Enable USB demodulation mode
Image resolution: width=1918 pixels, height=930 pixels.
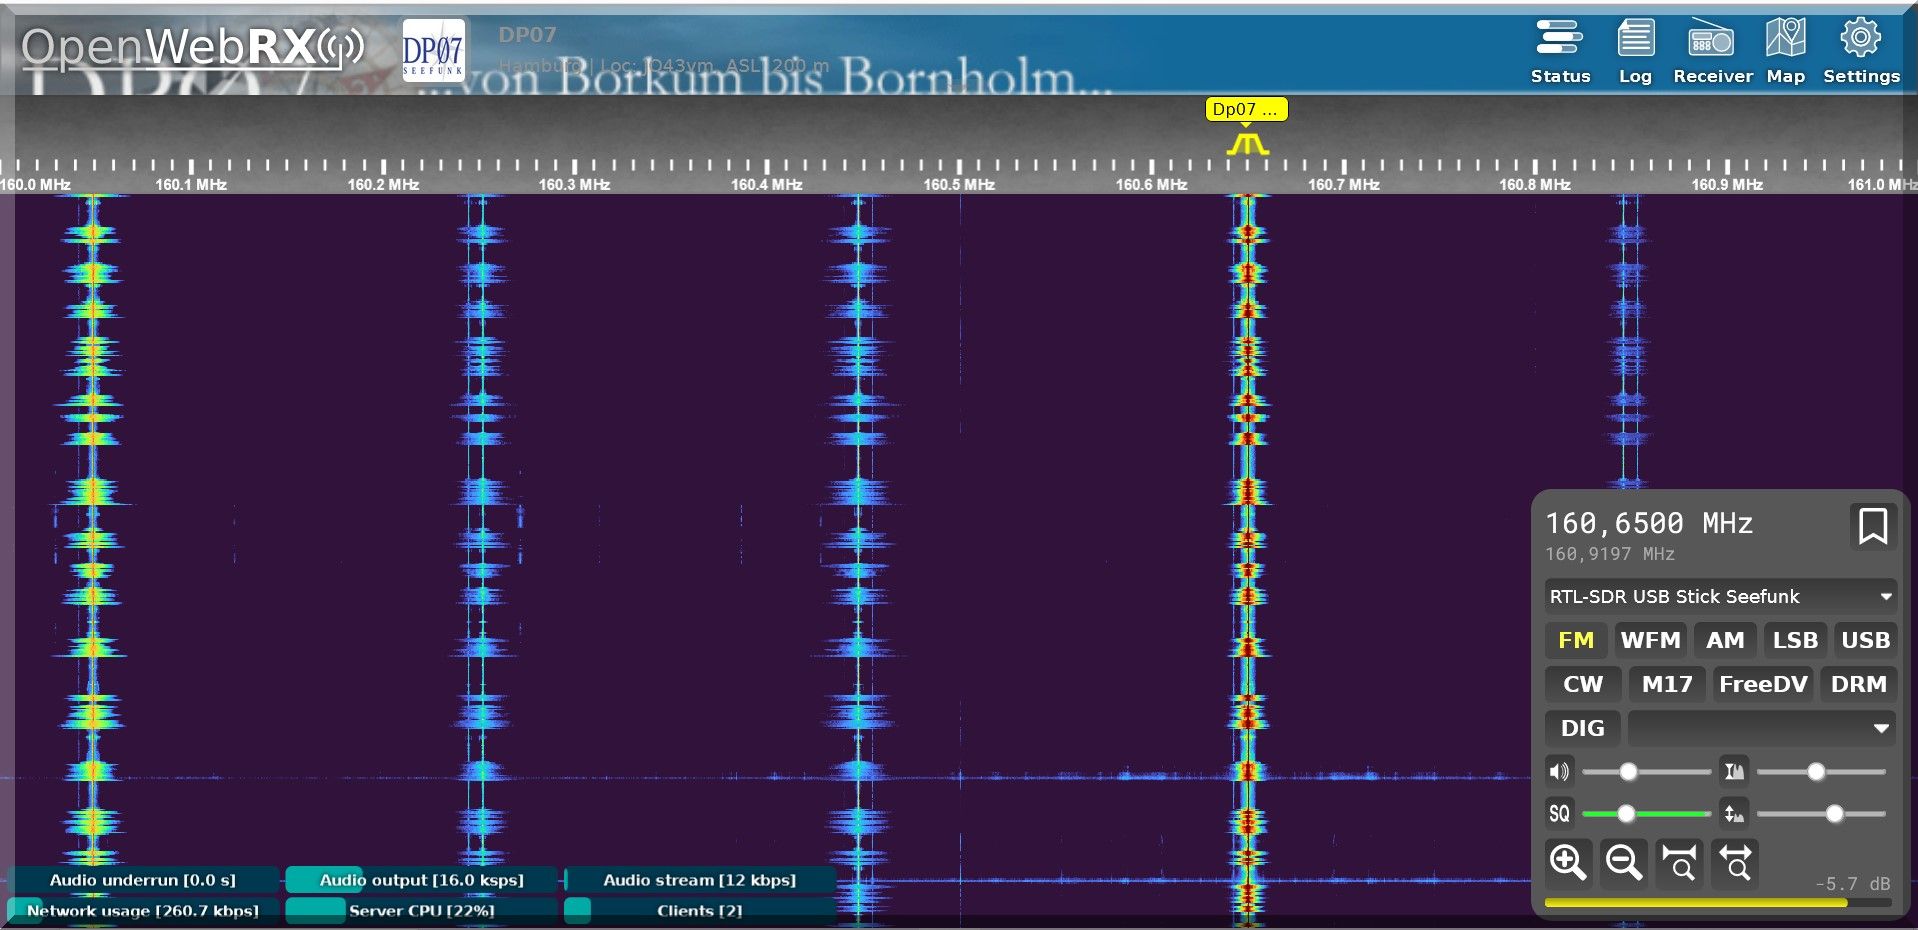1865,640
